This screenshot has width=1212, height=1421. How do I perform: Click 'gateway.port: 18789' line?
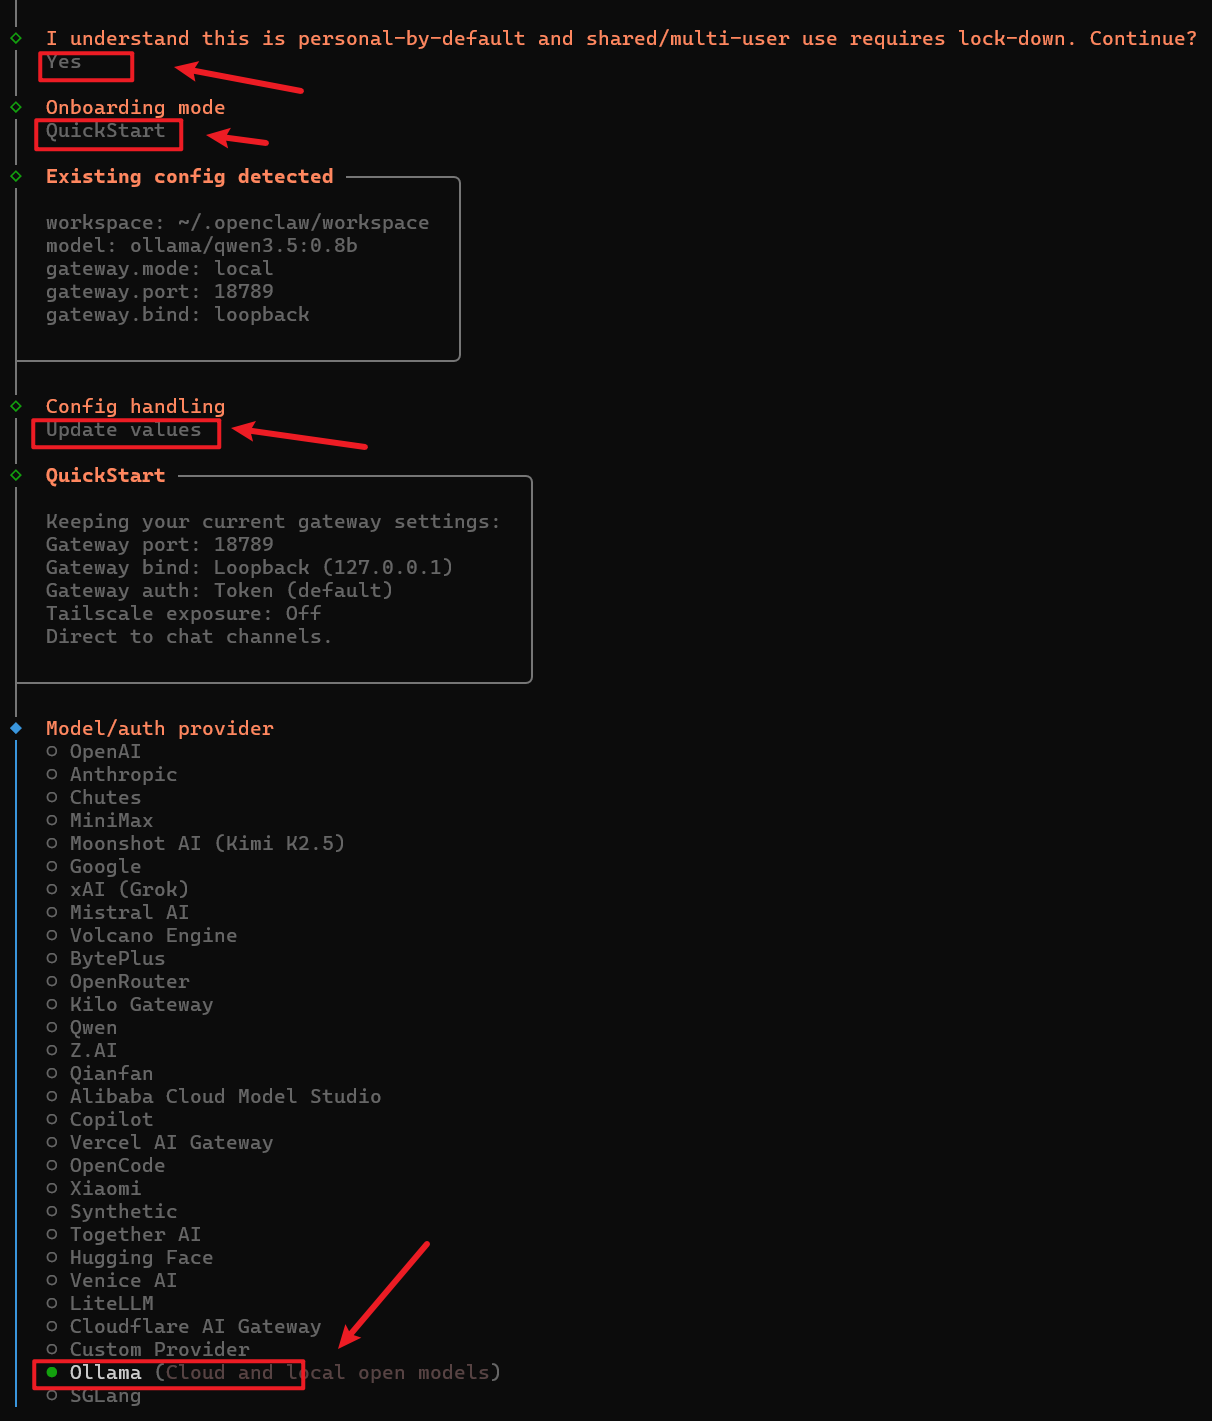click(x=160, y=291)
